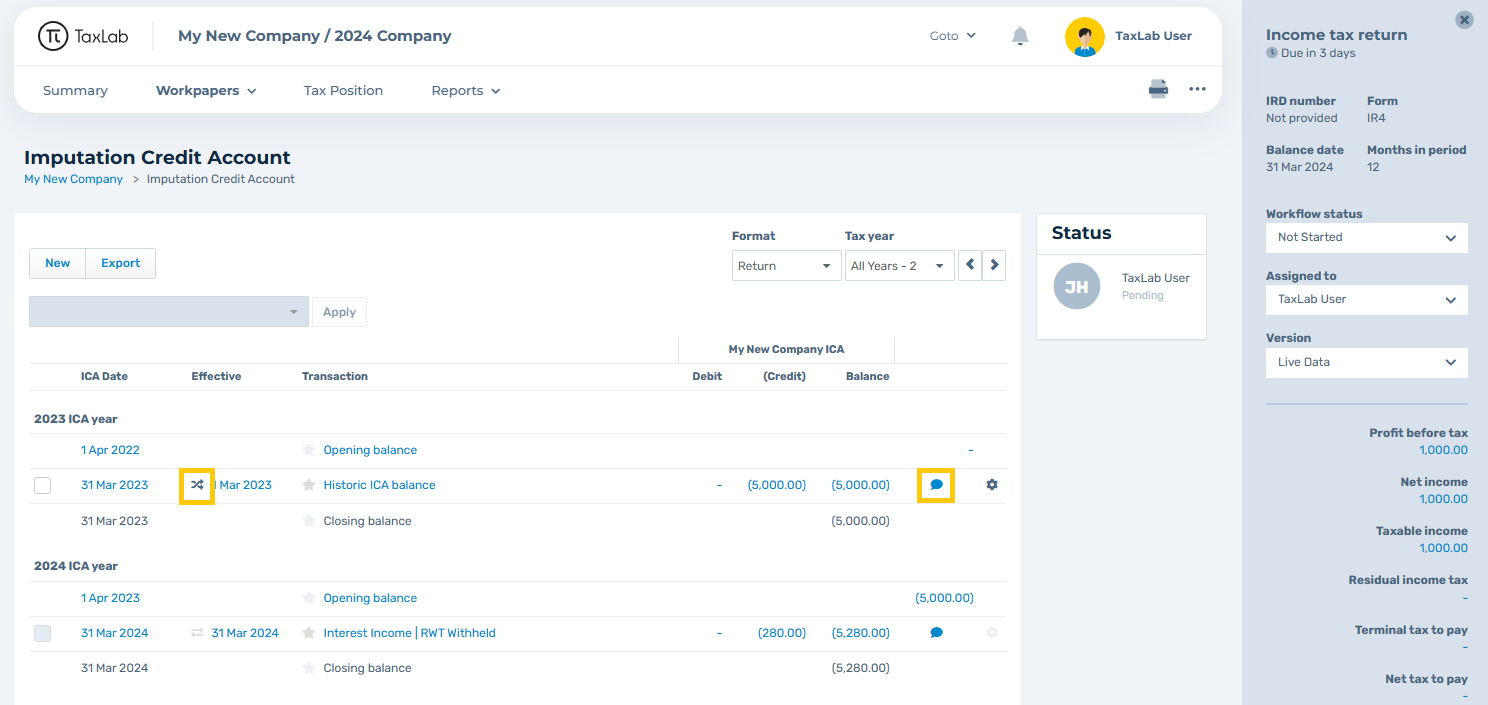Image resolution: width=1488 pixels, height=705 pixels.
Task: Click the Profit before tax 1,000.00 value
Action: pos(1443,450)
